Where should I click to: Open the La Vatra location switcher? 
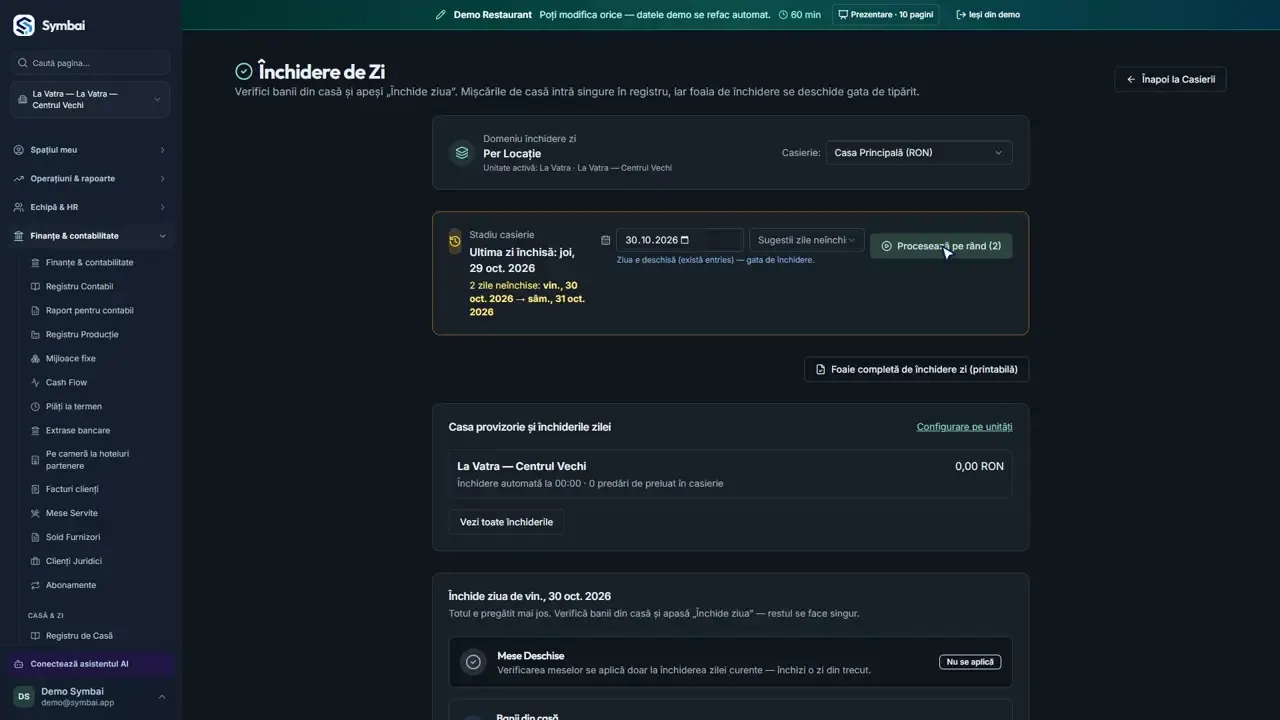pyautogui.click(x=91, y=100)
